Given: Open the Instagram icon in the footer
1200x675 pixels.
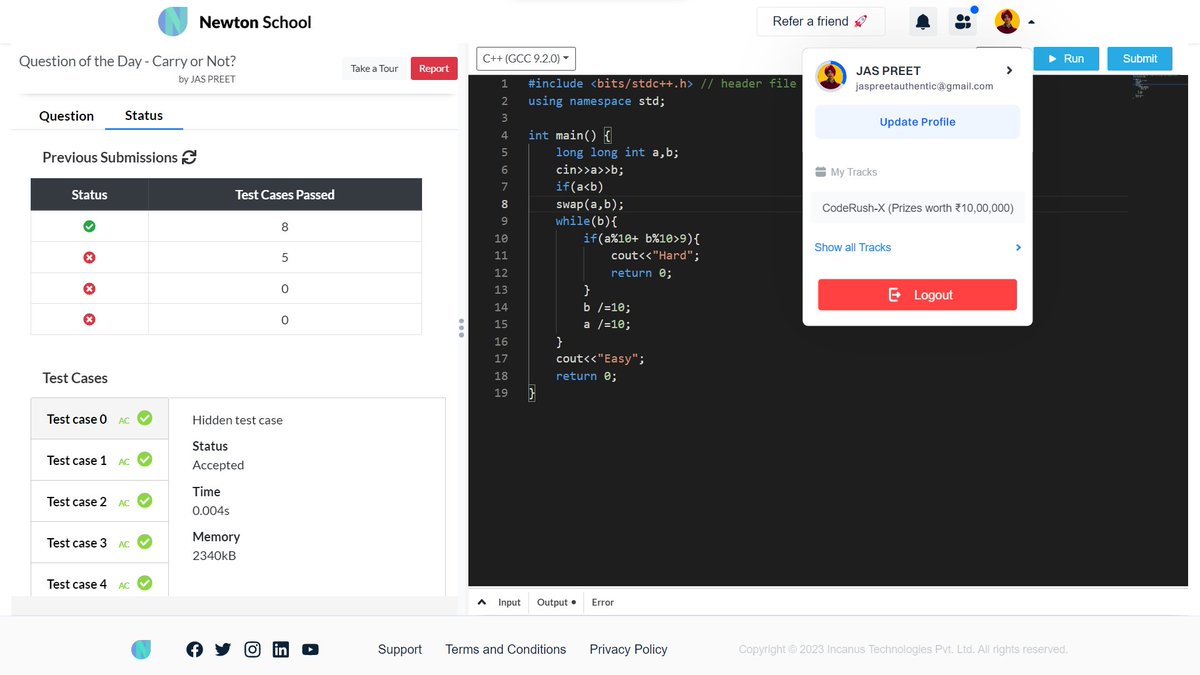Looking at the screenshot, I should [x=252, y=649].
